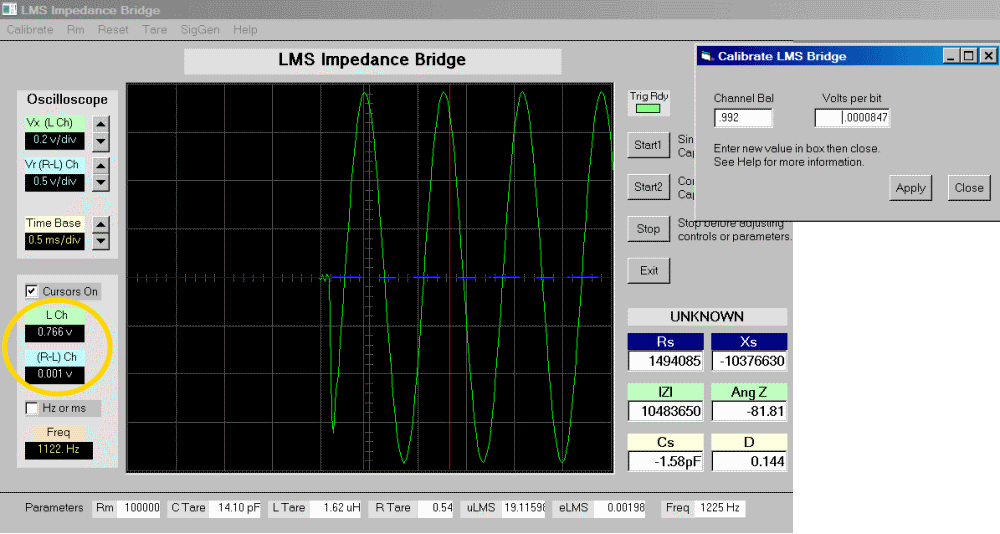This screenshot has height=534, width=1000.
Task: Click the Stop button
Action: [x=648, y=229]
